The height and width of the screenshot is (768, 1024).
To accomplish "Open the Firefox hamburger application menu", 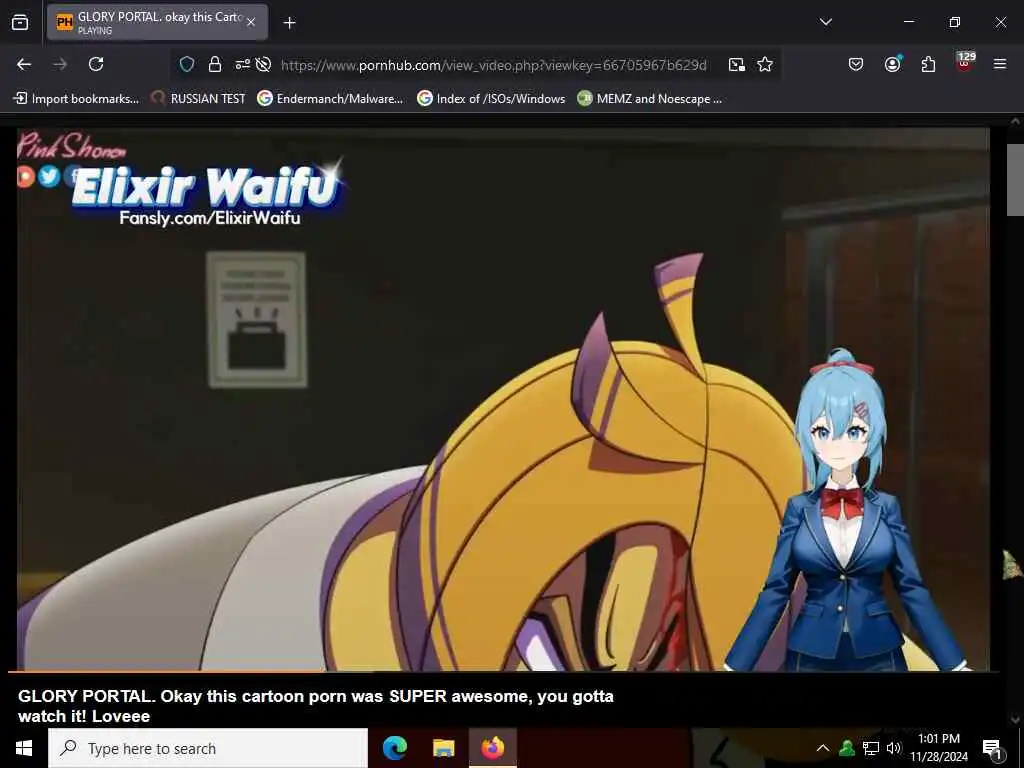I will (1000, 64).
